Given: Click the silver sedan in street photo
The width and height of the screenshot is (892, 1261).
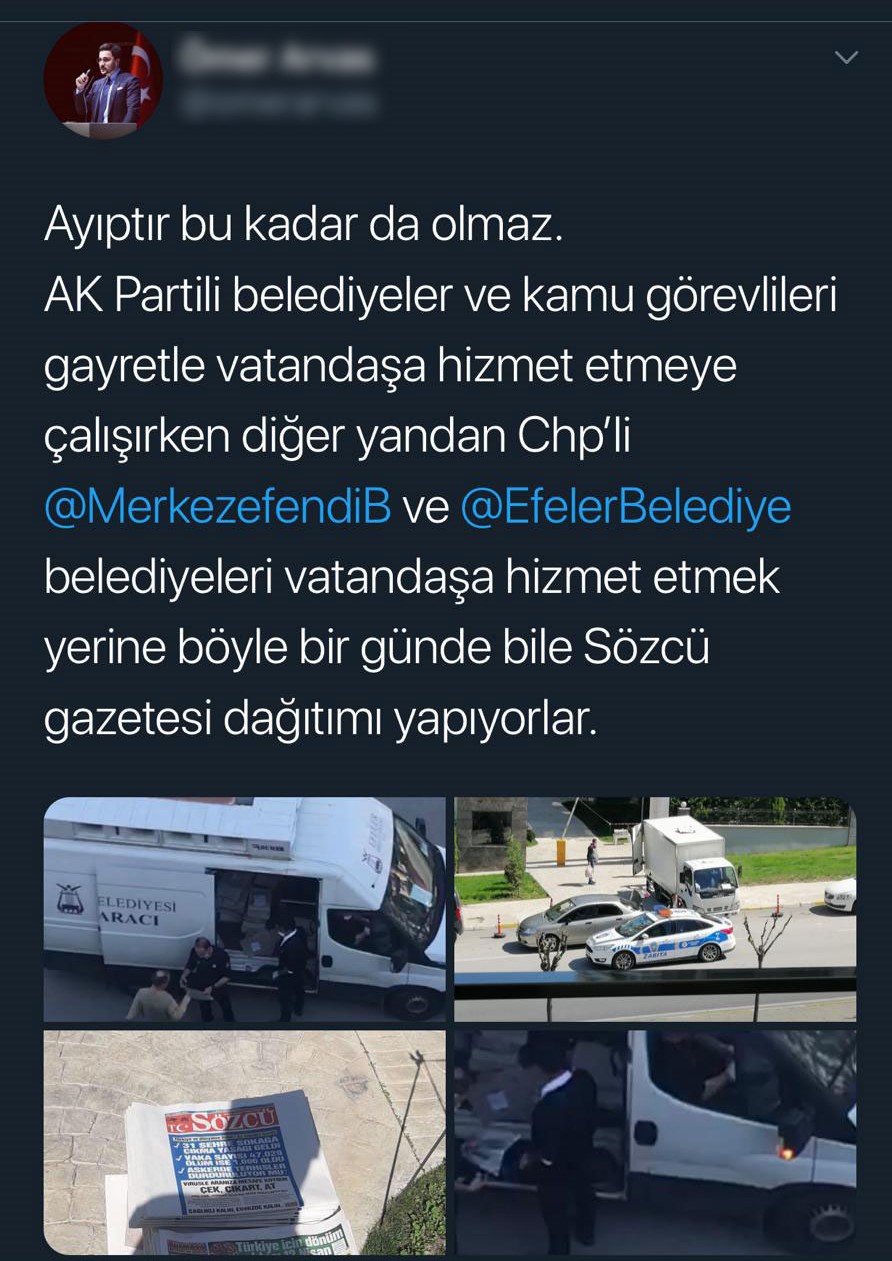Looking at the screenshot, I should pos(574,920).
